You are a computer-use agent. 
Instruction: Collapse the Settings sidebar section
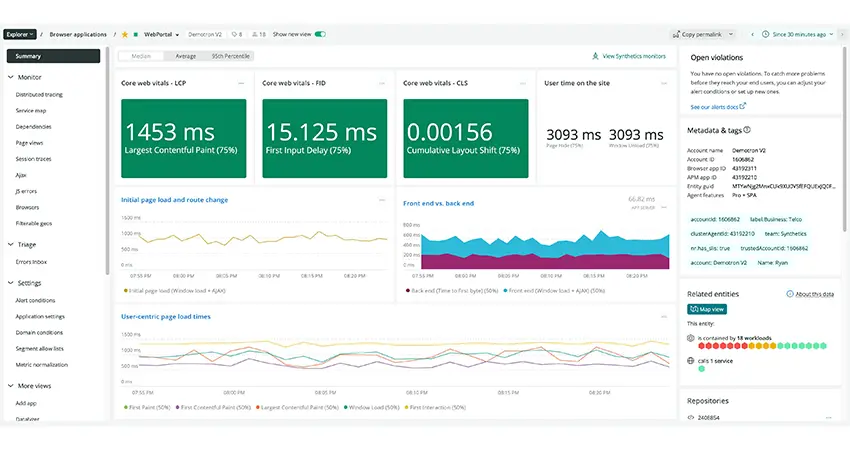click(11, 283)
